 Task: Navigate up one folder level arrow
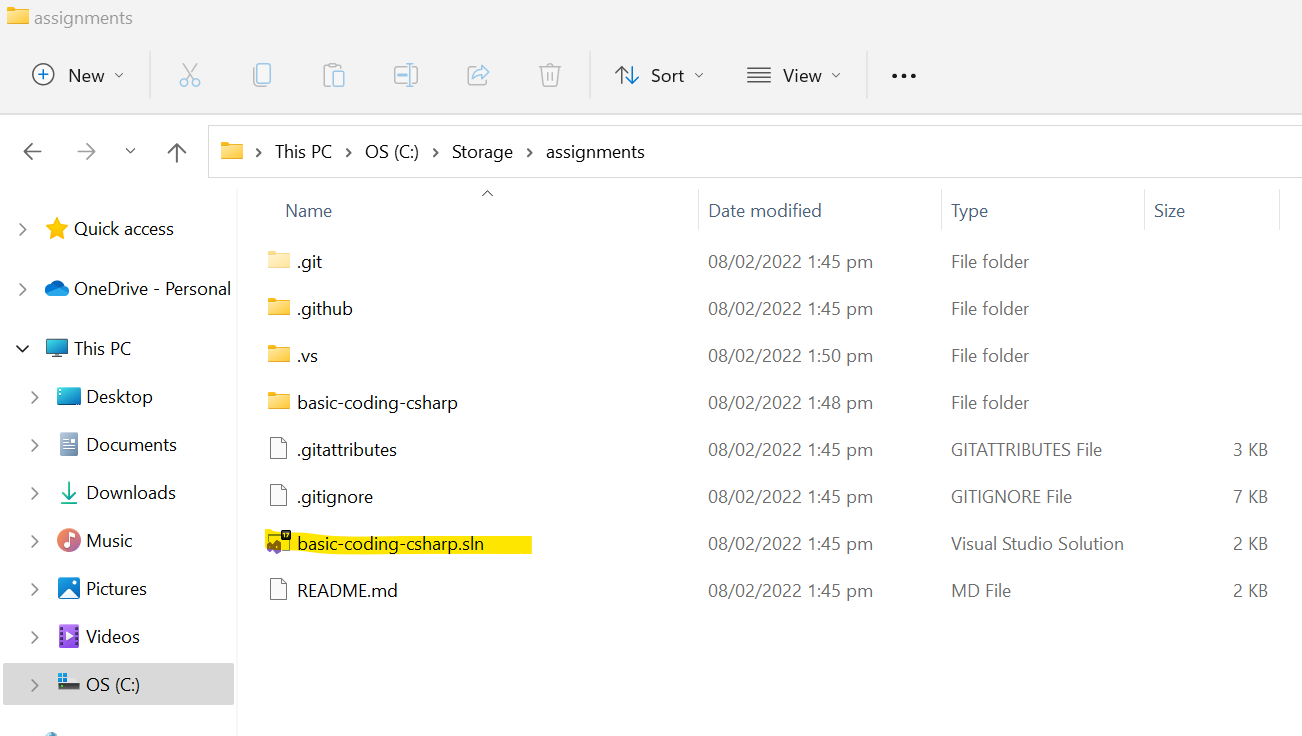(x=177, y=152)
